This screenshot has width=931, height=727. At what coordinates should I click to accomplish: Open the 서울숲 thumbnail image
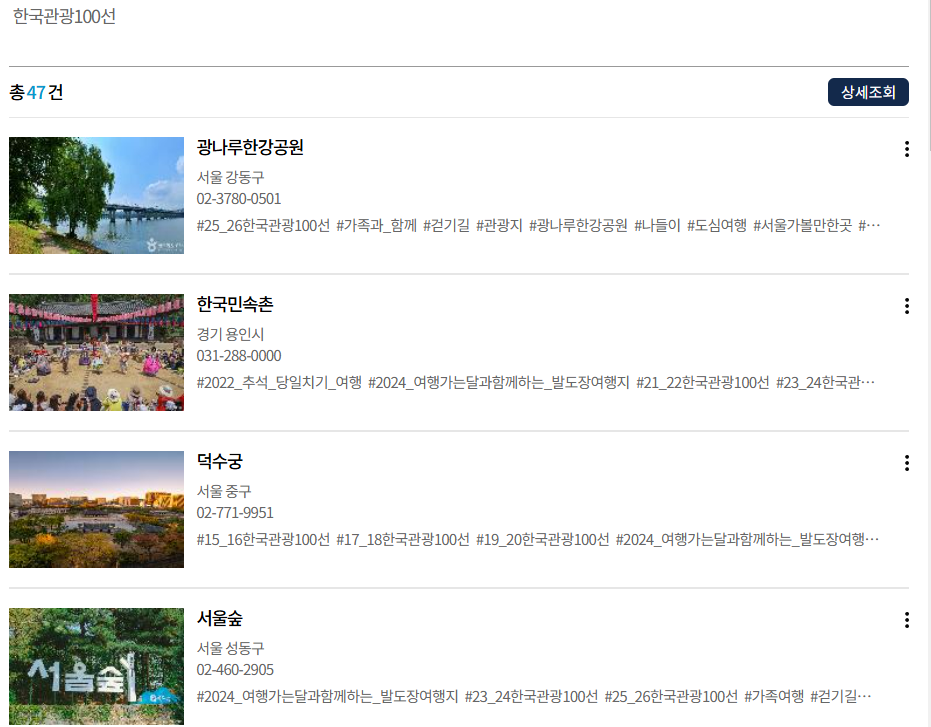point(96,665)
